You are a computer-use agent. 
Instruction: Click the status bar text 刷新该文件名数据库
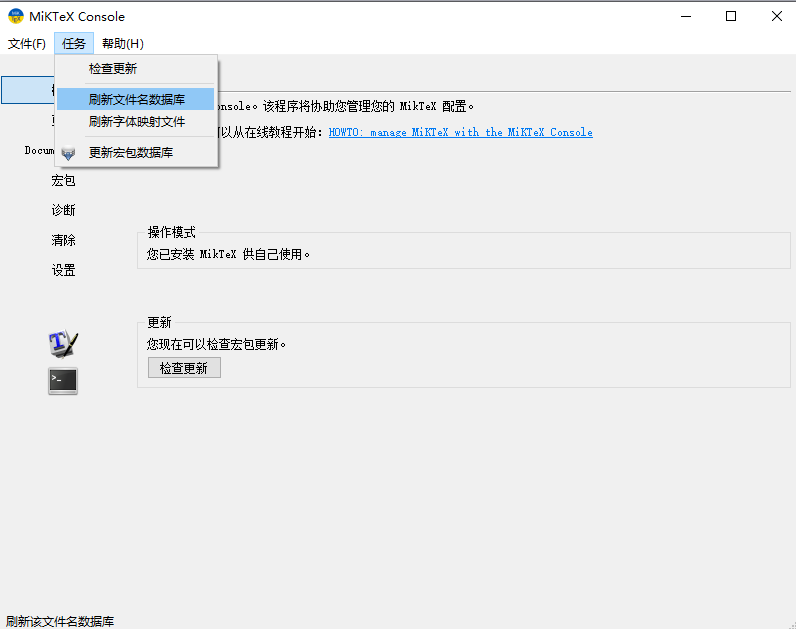click(x=60, y=621)
